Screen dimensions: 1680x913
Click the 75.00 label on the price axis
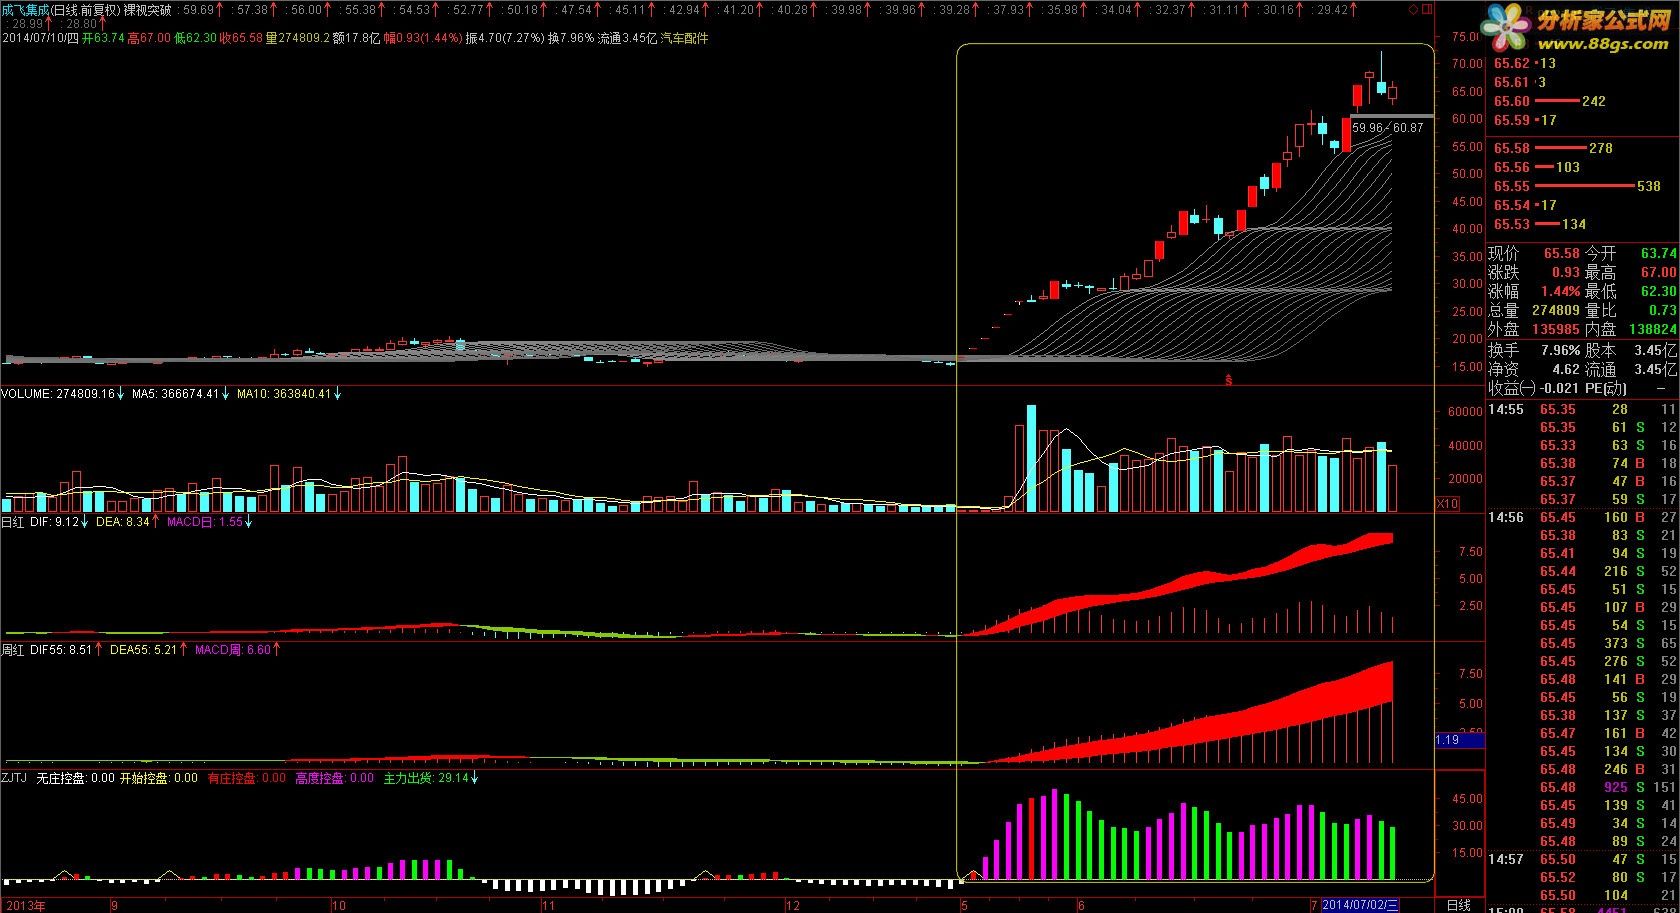1466,37
